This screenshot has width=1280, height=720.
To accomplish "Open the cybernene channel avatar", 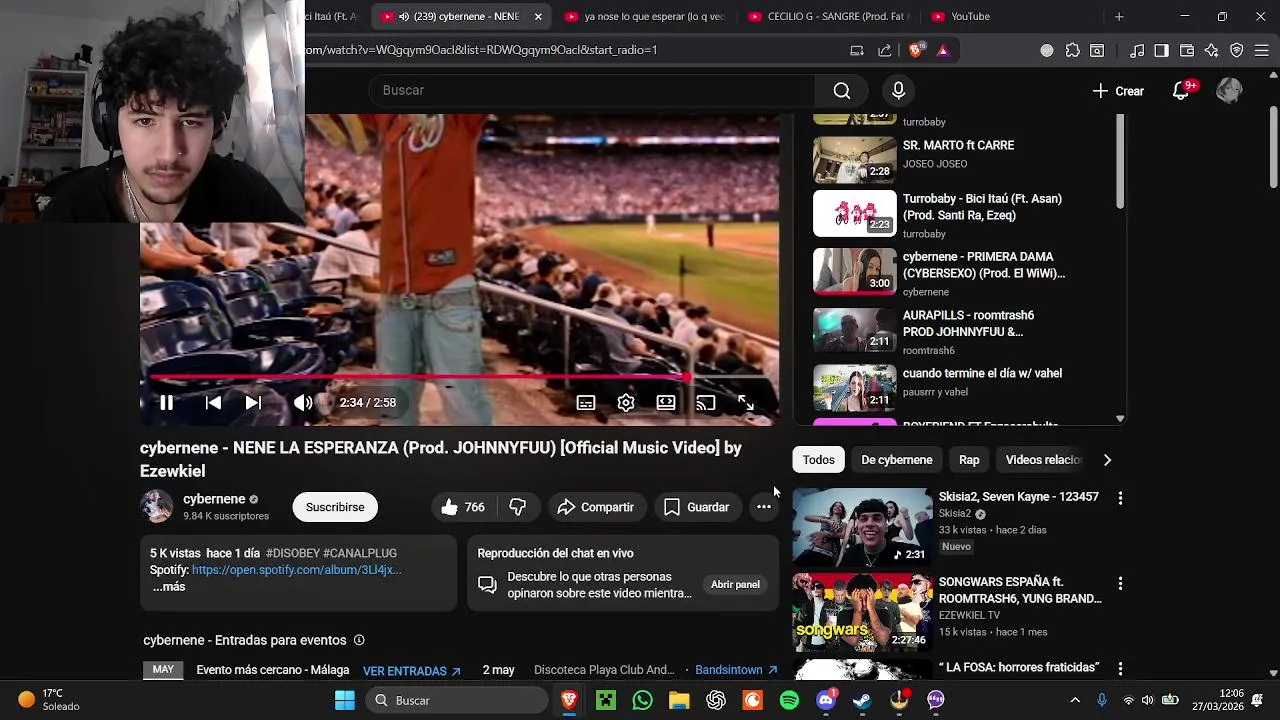I will pos(157,507).
